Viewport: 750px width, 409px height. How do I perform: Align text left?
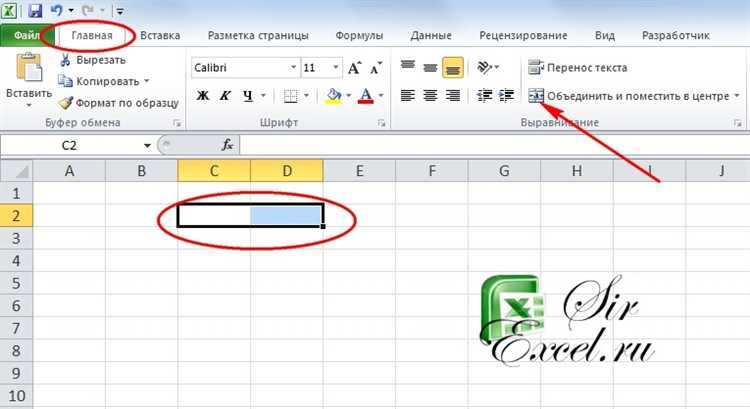pos(408,96)
